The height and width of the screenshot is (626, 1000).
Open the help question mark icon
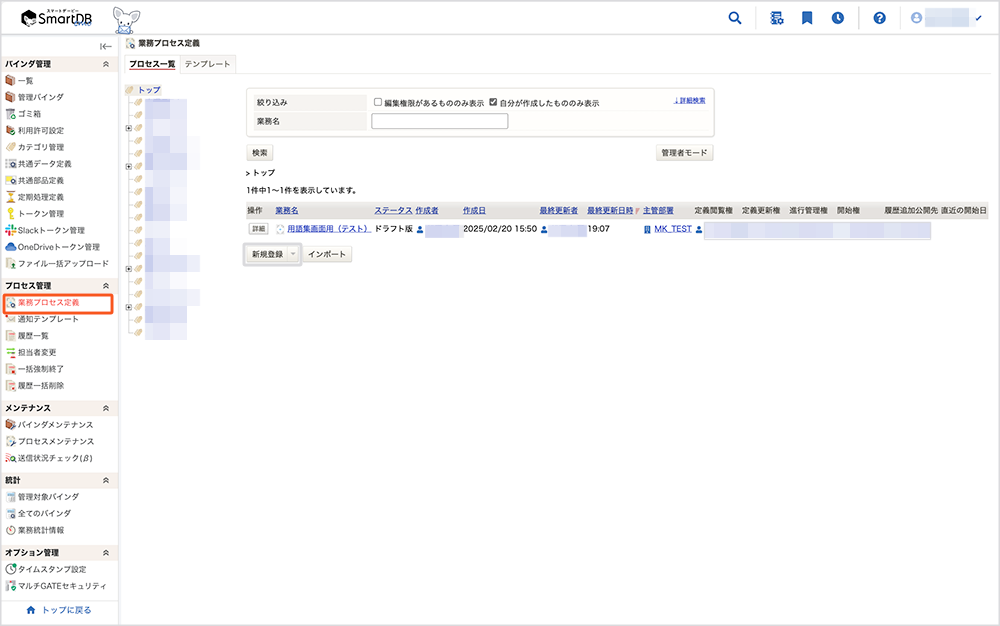click(879, 17)
